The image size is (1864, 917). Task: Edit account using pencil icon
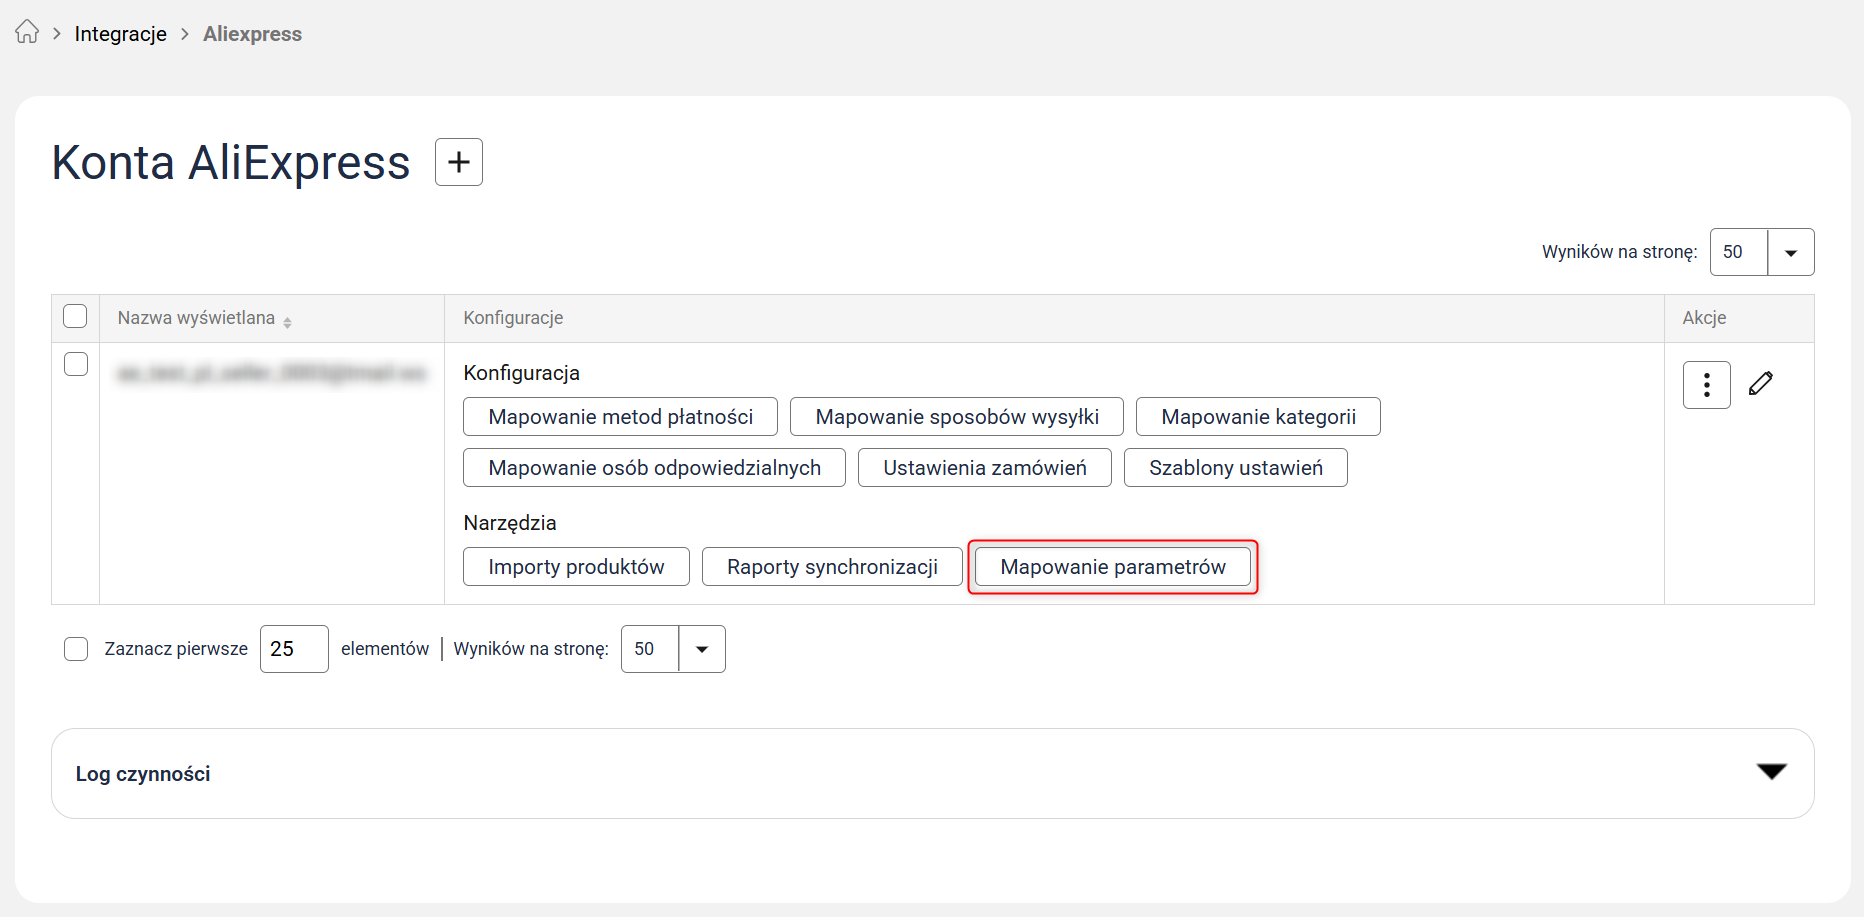pos(1761,384)
